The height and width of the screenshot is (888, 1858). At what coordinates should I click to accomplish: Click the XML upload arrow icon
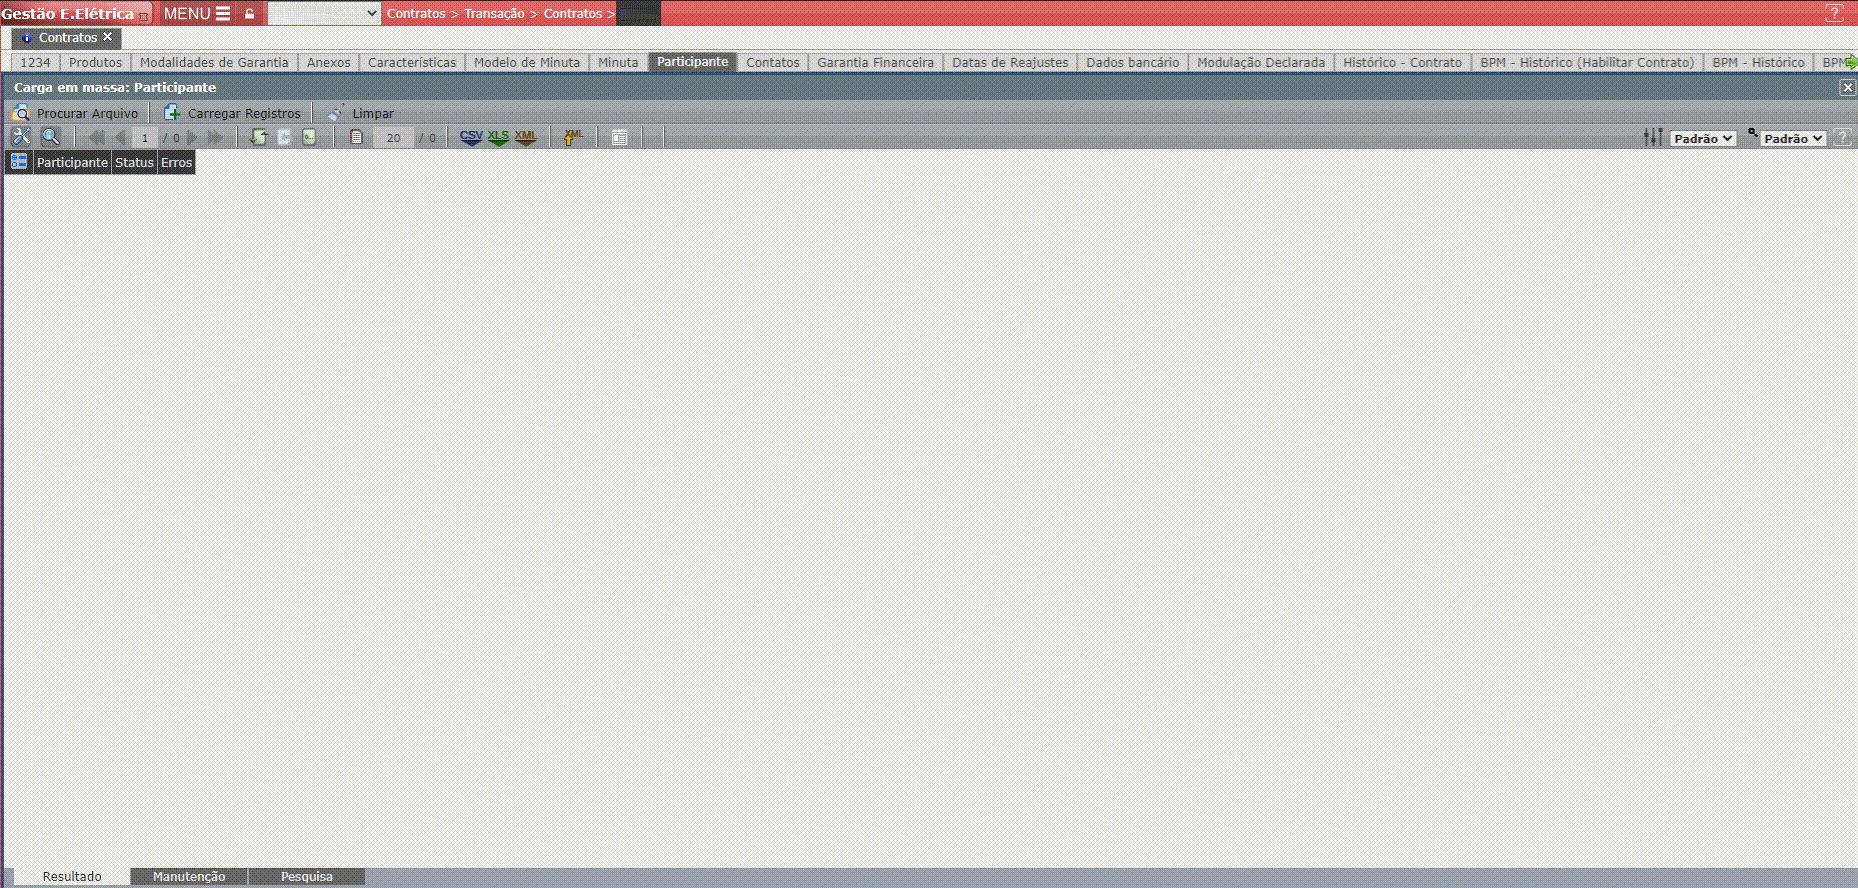click(573, 137)
